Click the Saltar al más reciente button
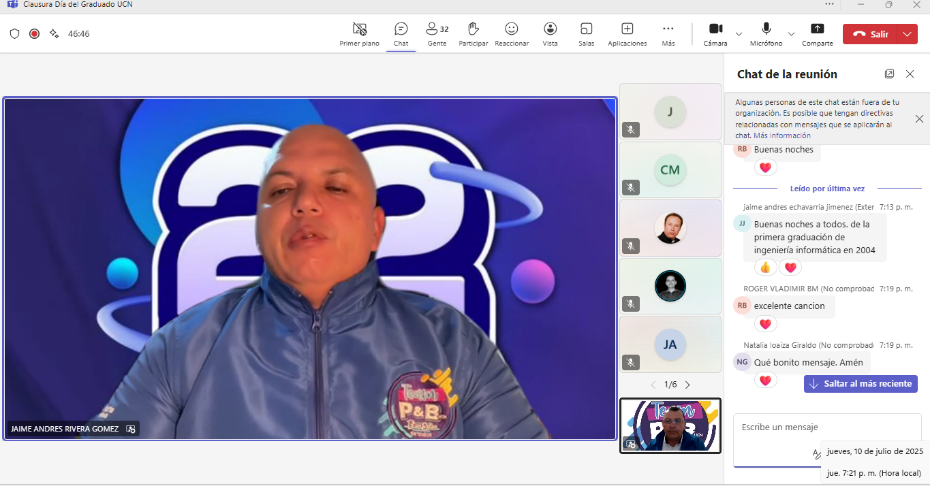 coord(860,384)
